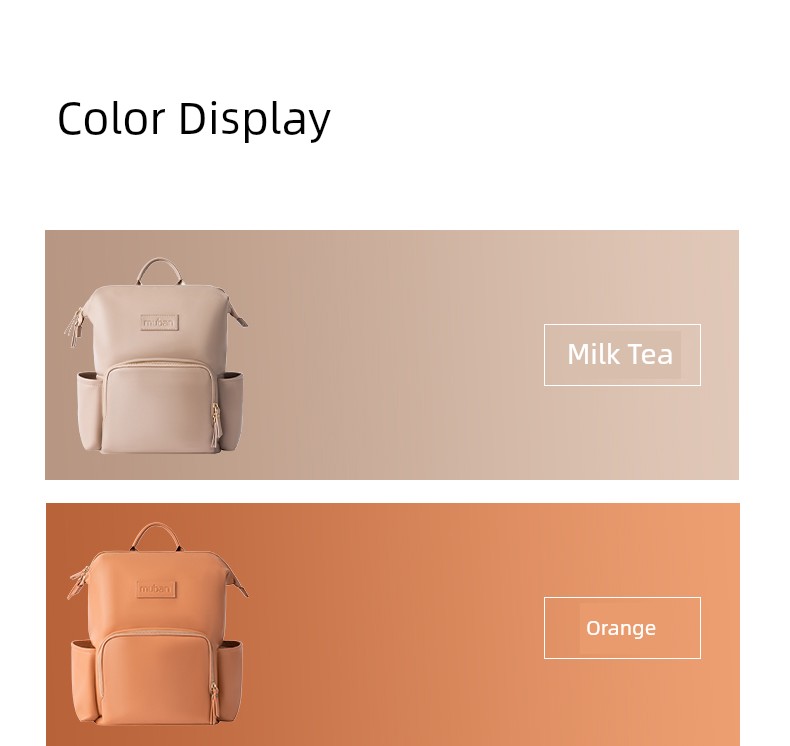Click the front zipper tassel on beige backpack

(215, 426)
